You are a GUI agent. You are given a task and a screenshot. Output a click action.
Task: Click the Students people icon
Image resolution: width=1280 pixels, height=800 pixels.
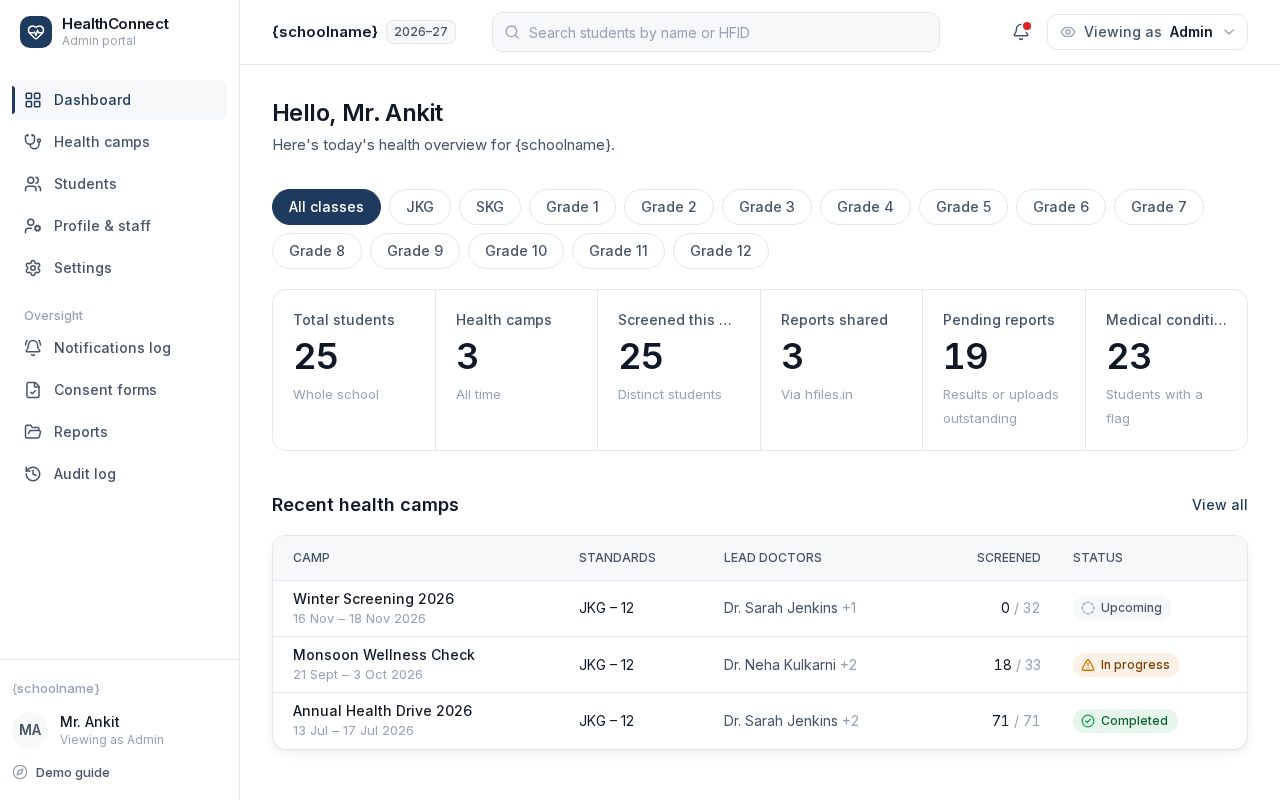[x=33, y=184]
